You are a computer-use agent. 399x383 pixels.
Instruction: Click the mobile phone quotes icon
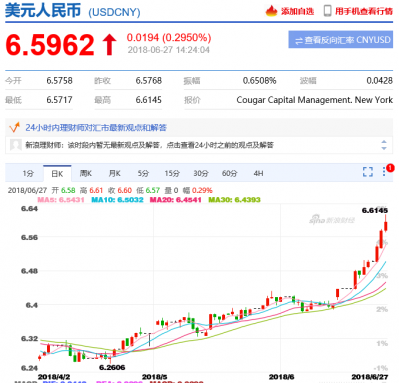(328, 11)
